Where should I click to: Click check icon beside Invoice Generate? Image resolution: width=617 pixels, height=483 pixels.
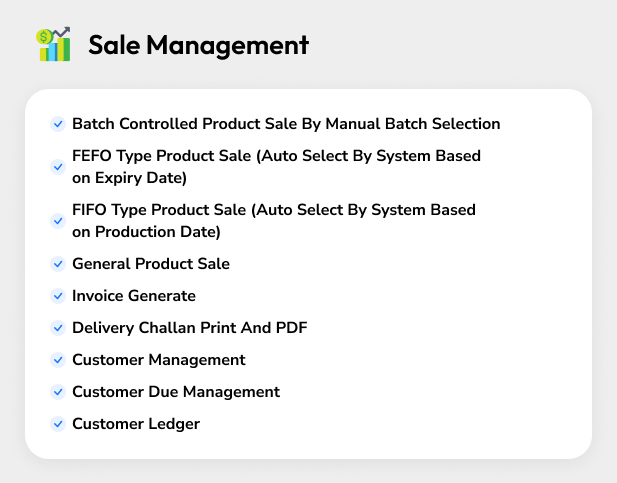click(58, 296)
